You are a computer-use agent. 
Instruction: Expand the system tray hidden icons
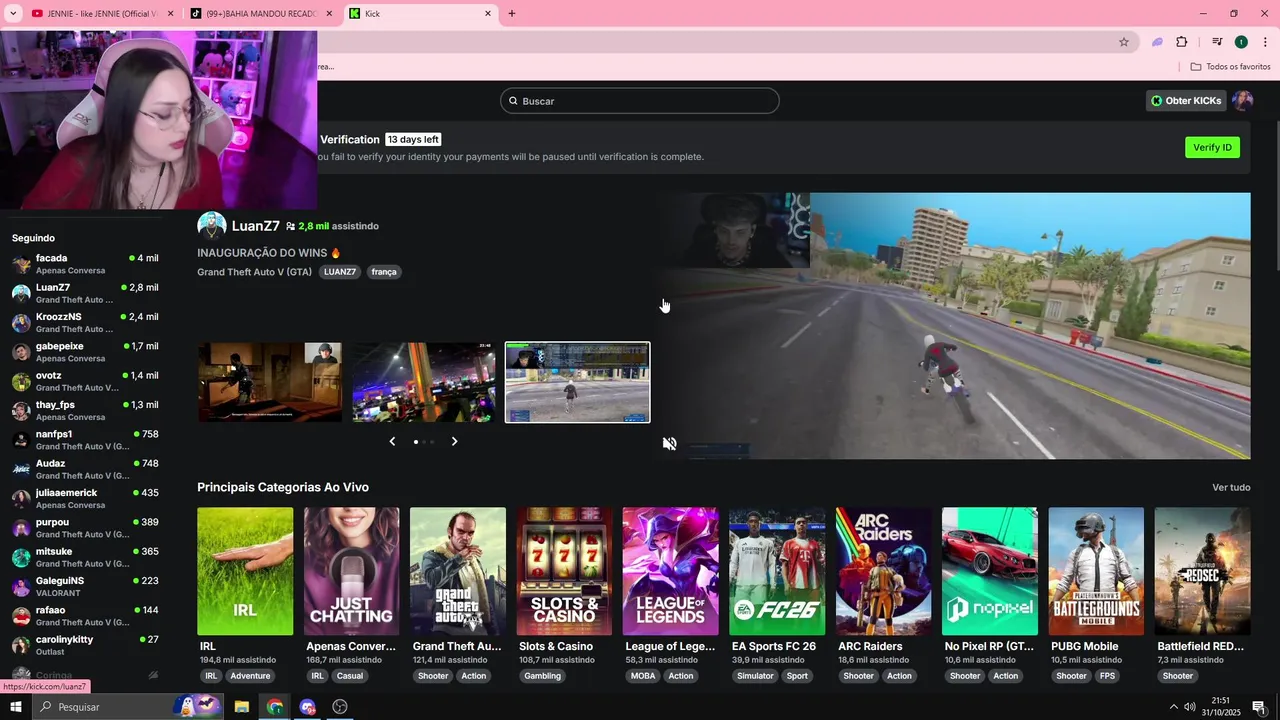tap(1174, 707)
